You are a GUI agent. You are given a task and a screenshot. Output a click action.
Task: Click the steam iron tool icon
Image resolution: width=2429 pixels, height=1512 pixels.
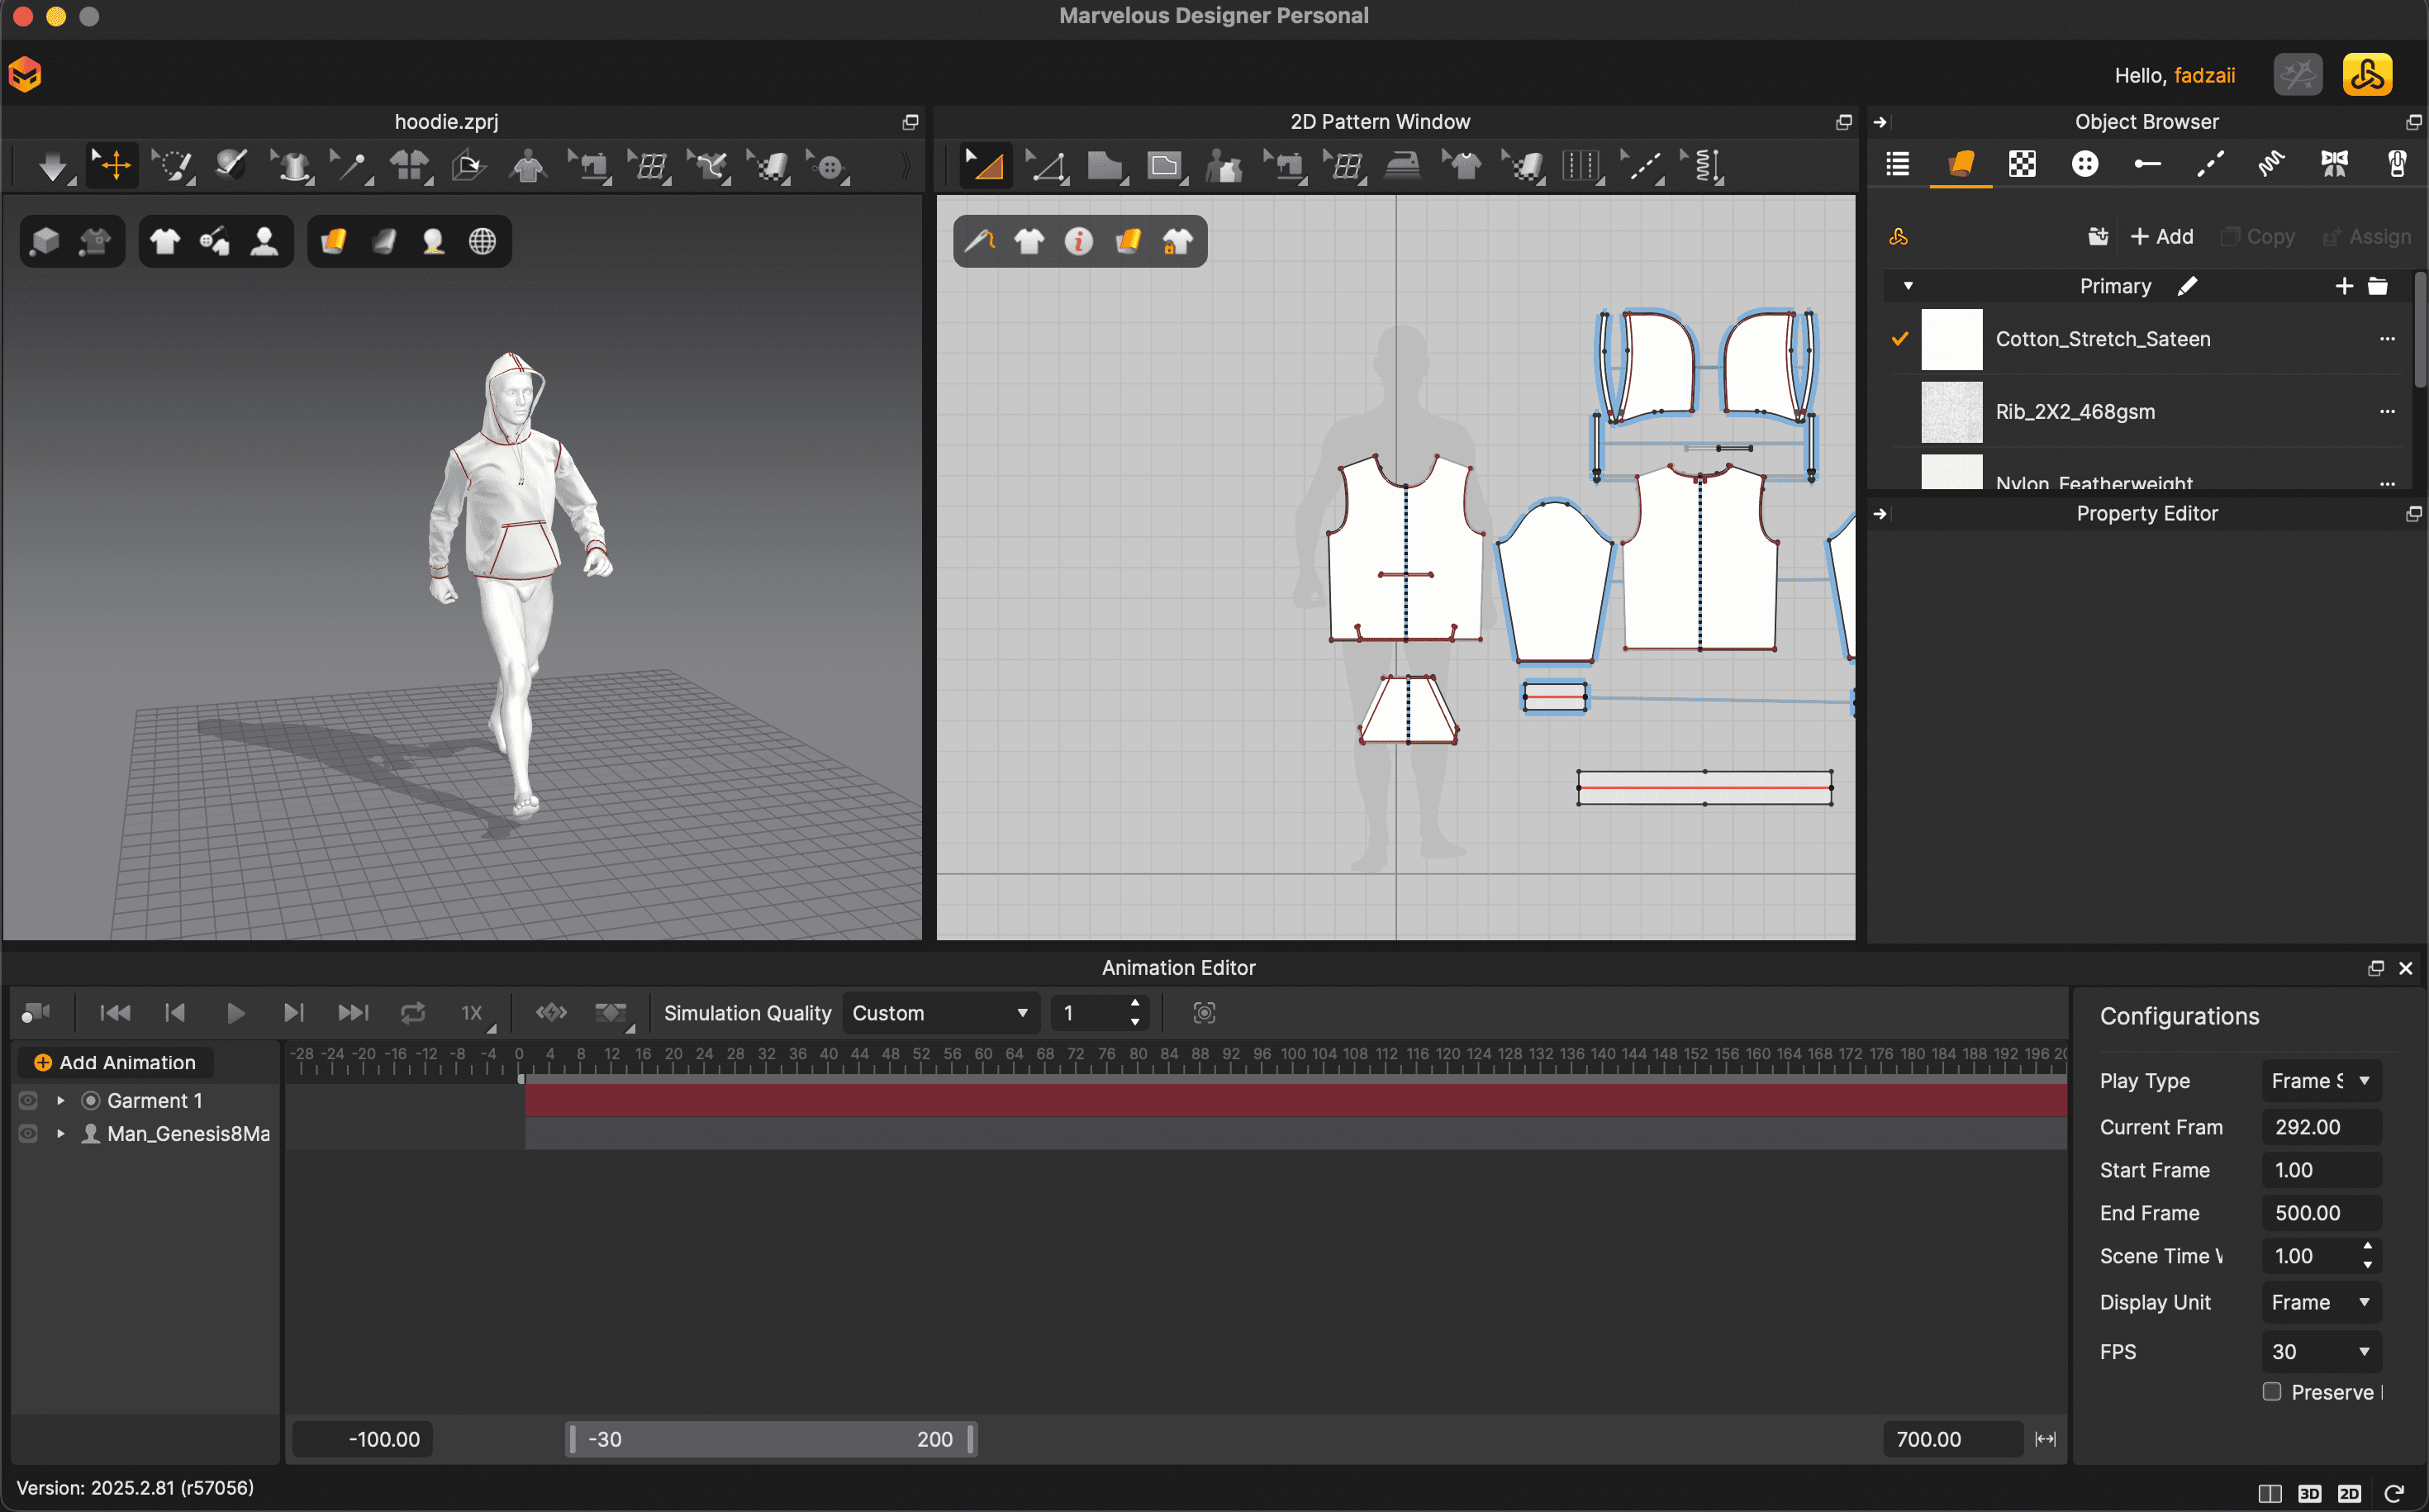point(1402,166)
